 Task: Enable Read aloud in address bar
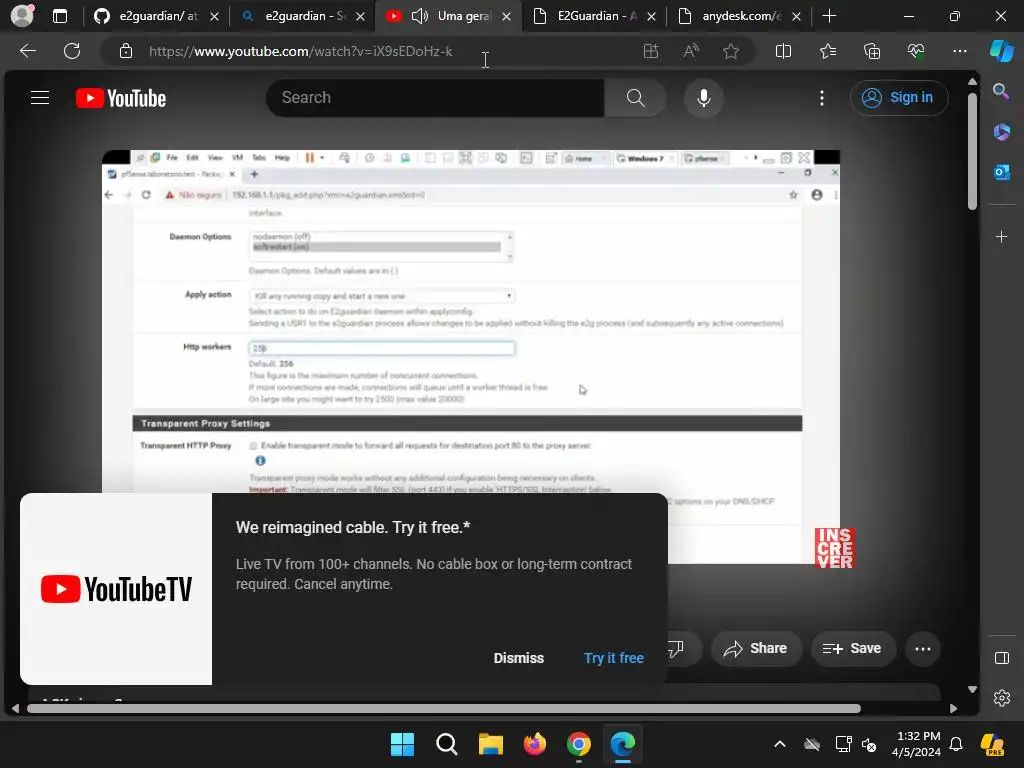click(x=691, y=51)
